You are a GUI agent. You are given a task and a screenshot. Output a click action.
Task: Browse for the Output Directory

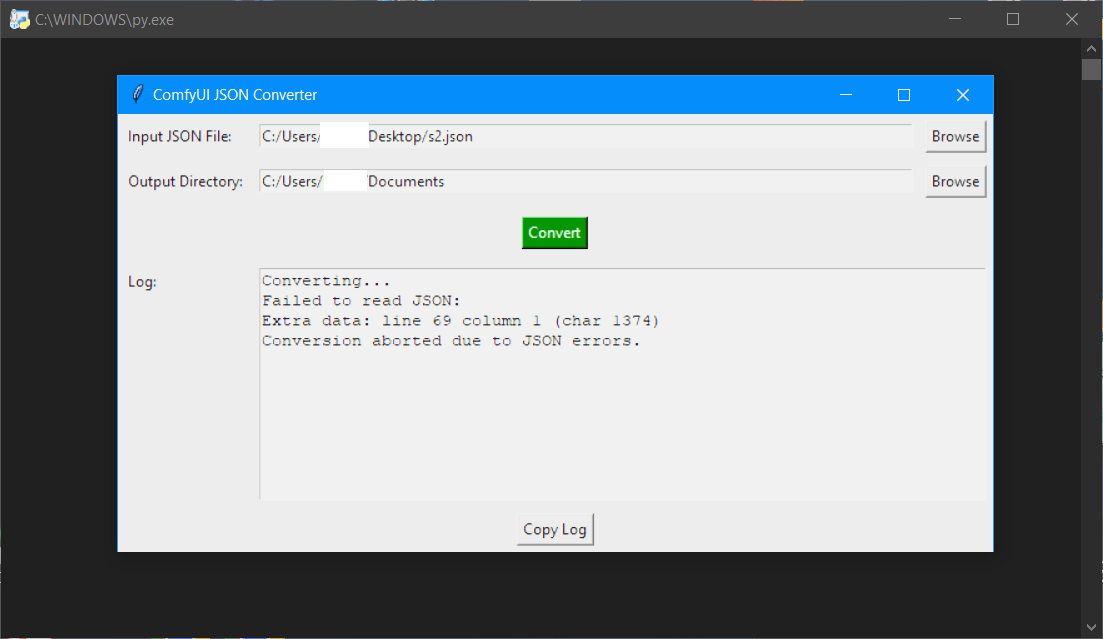point(955,182)
